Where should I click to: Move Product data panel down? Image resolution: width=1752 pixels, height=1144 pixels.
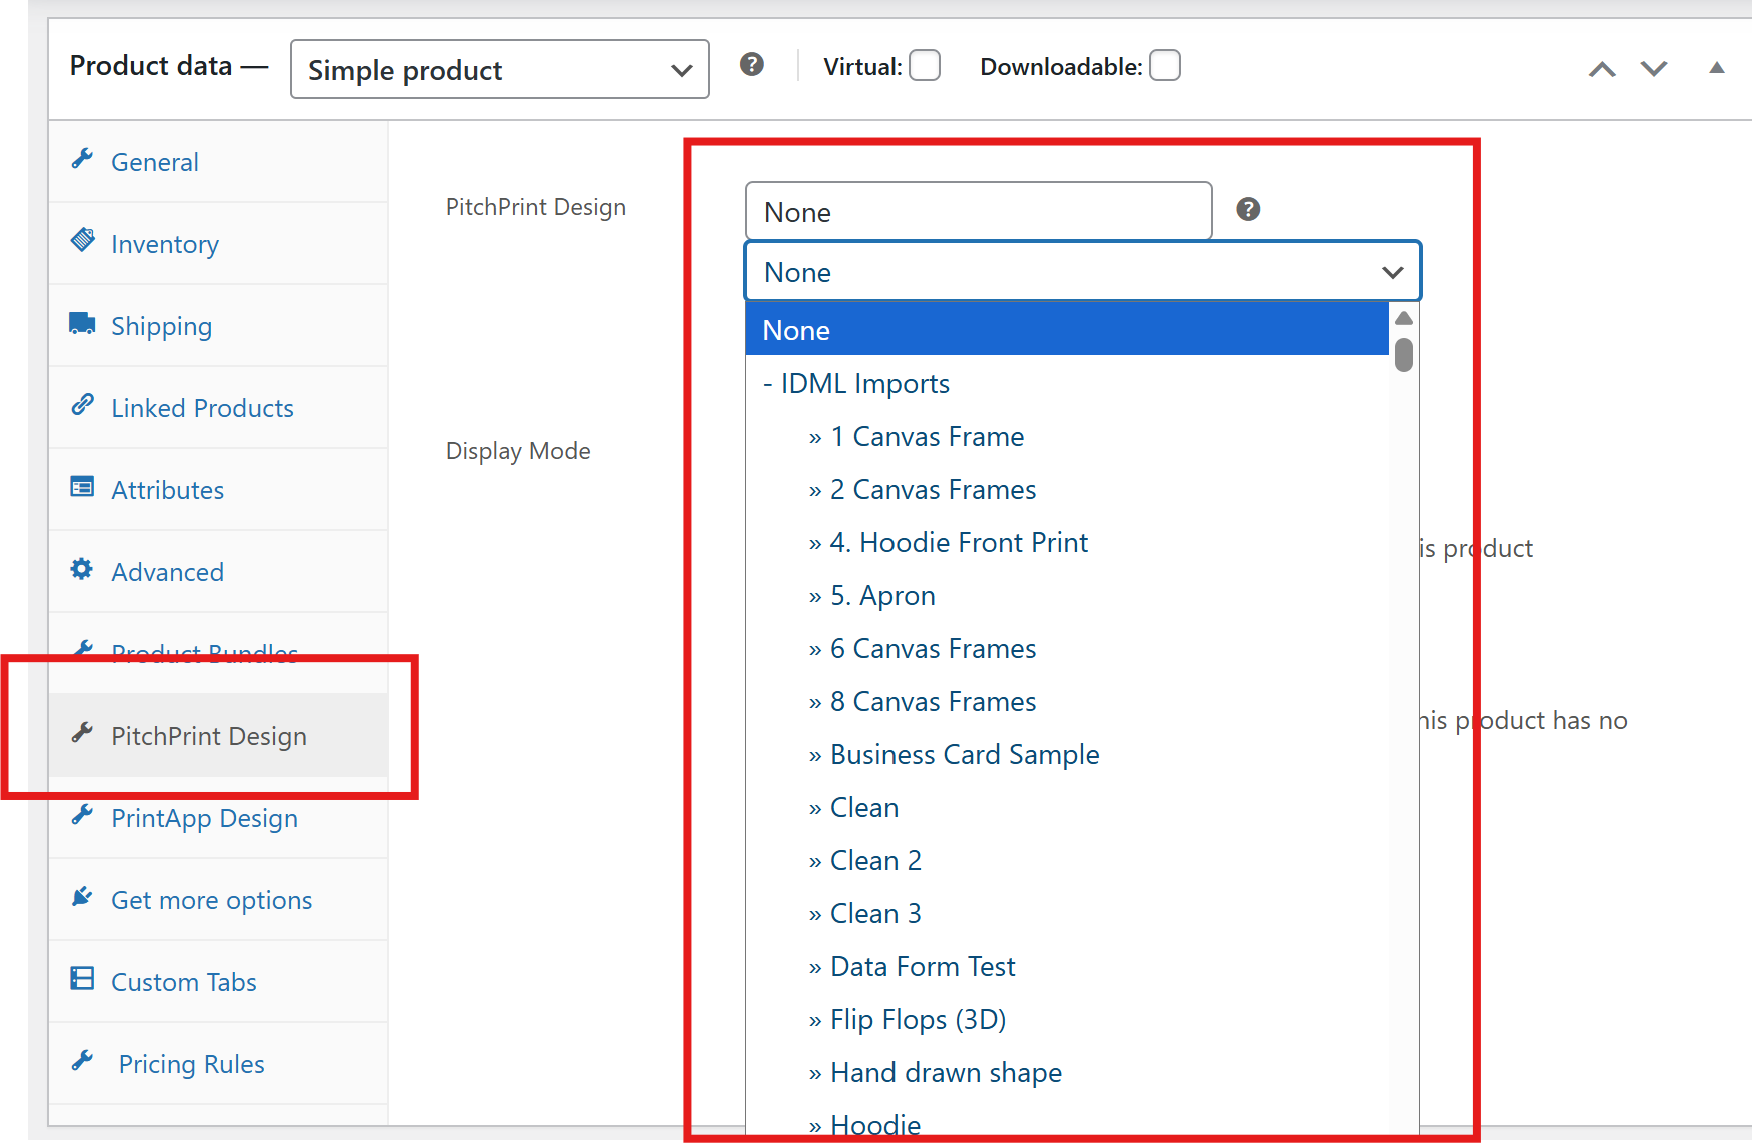(1654, 68)
